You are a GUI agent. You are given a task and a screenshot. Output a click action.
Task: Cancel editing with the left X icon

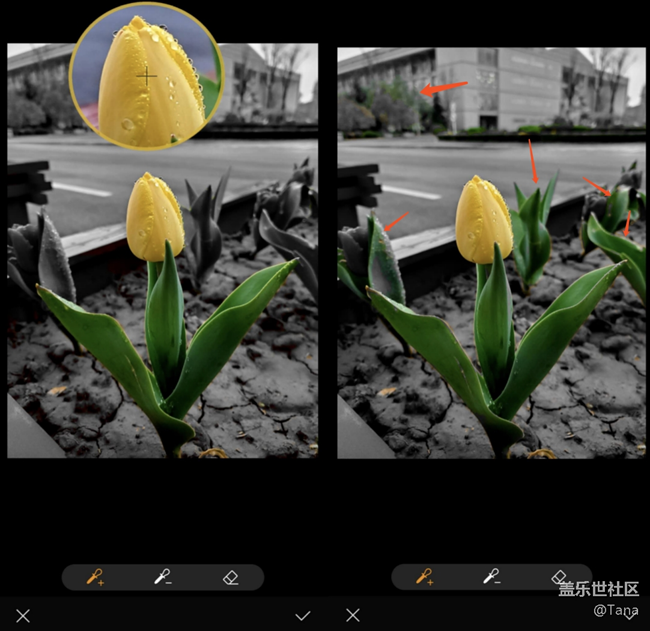pos(23,615)
